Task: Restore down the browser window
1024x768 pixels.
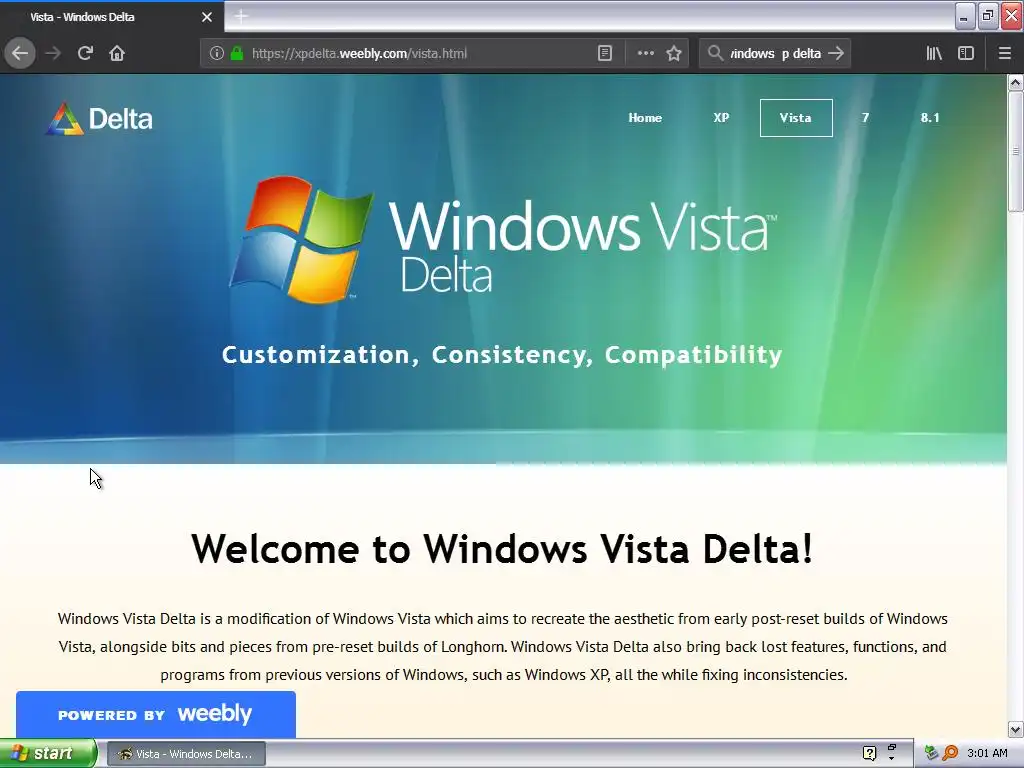Action: 988,16
